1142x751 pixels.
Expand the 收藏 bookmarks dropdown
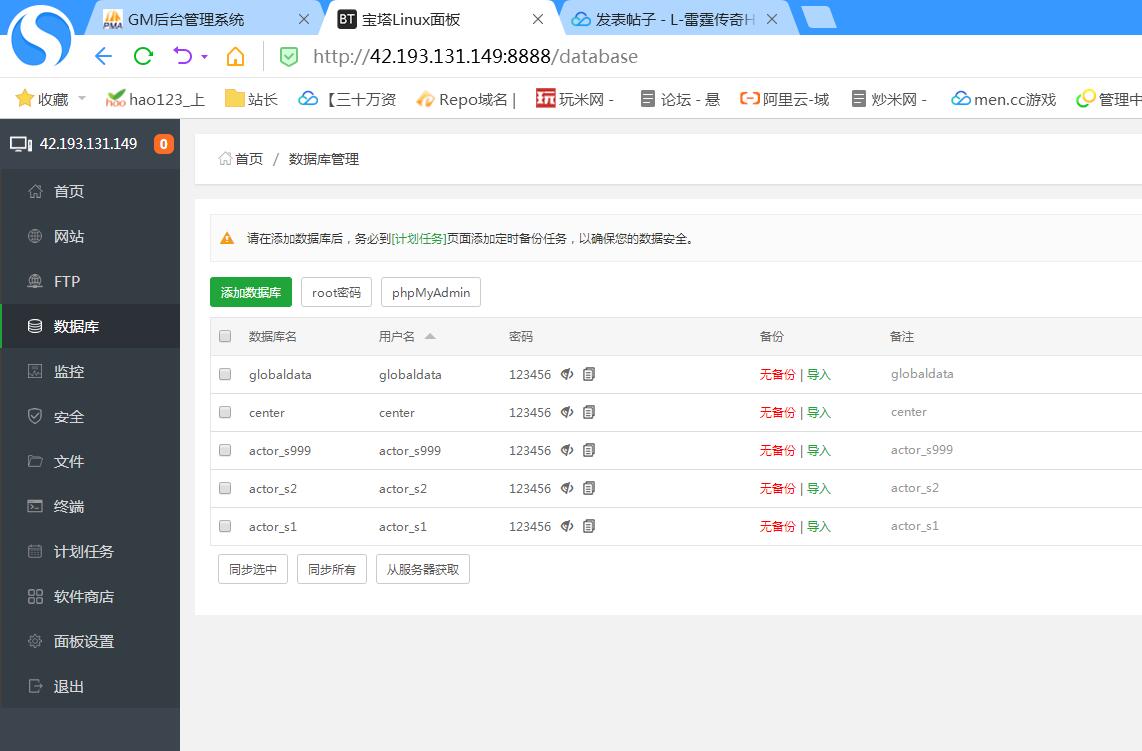coord(82,99)
